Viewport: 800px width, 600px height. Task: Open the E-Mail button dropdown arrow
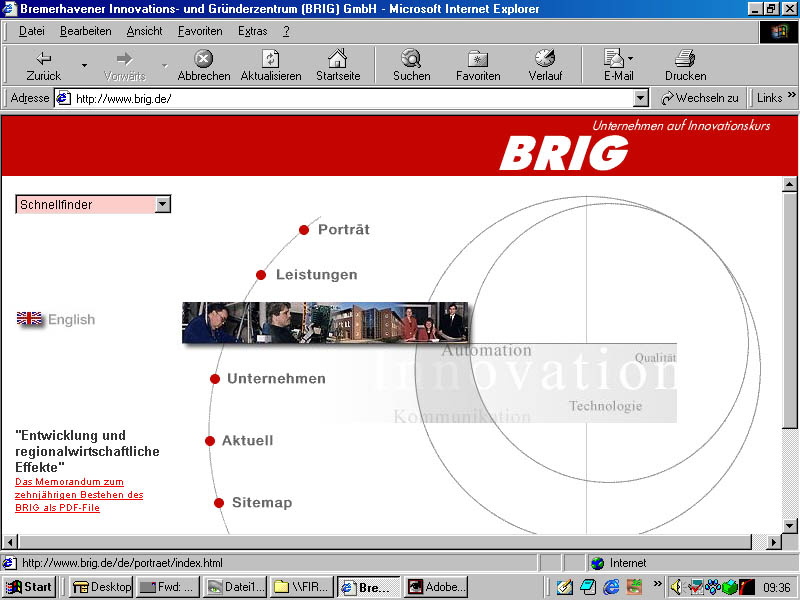click(631, 58)
